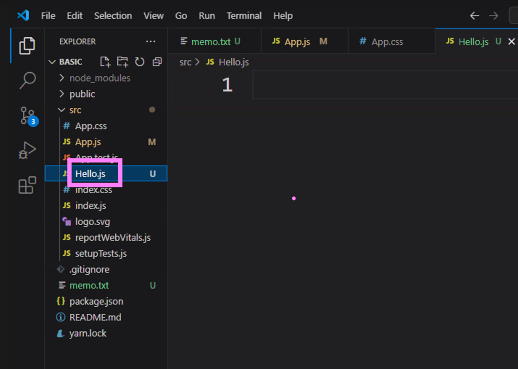Click the EXPLORER panel title

[77, 41]
